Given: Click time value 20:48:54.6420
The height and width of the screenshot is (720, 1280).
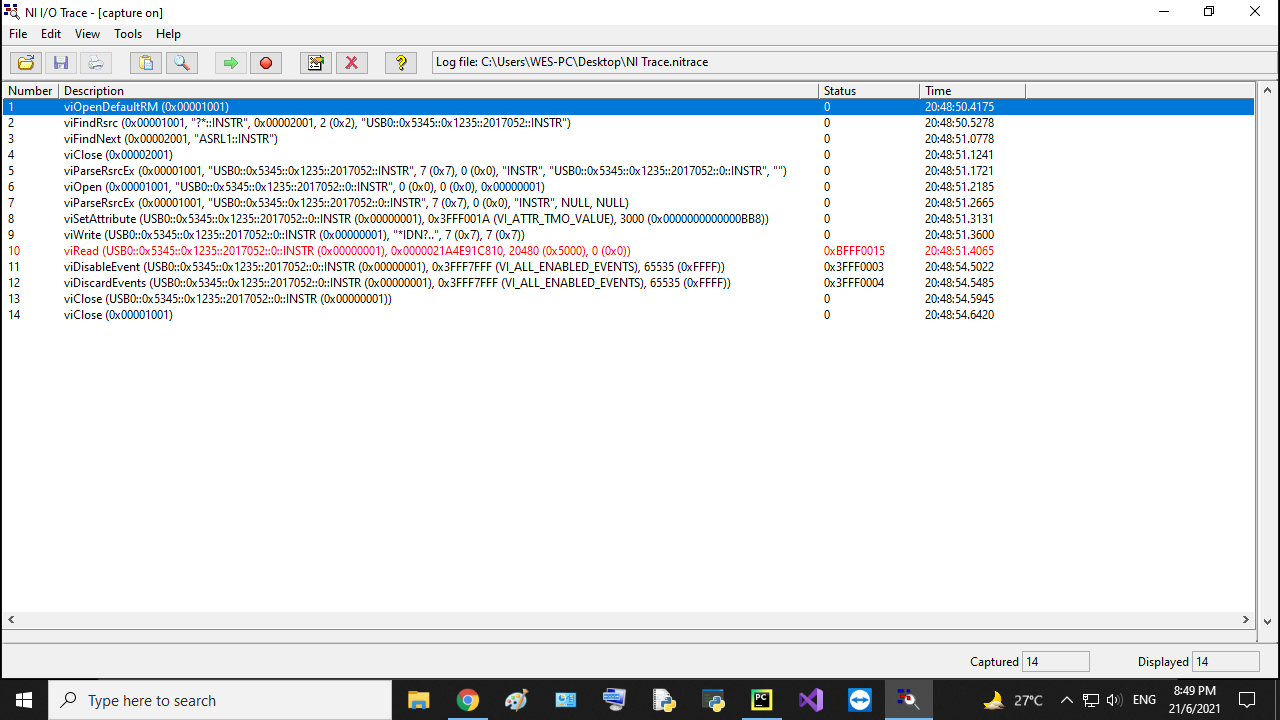Looking at the screenshot, I should 959,315.
